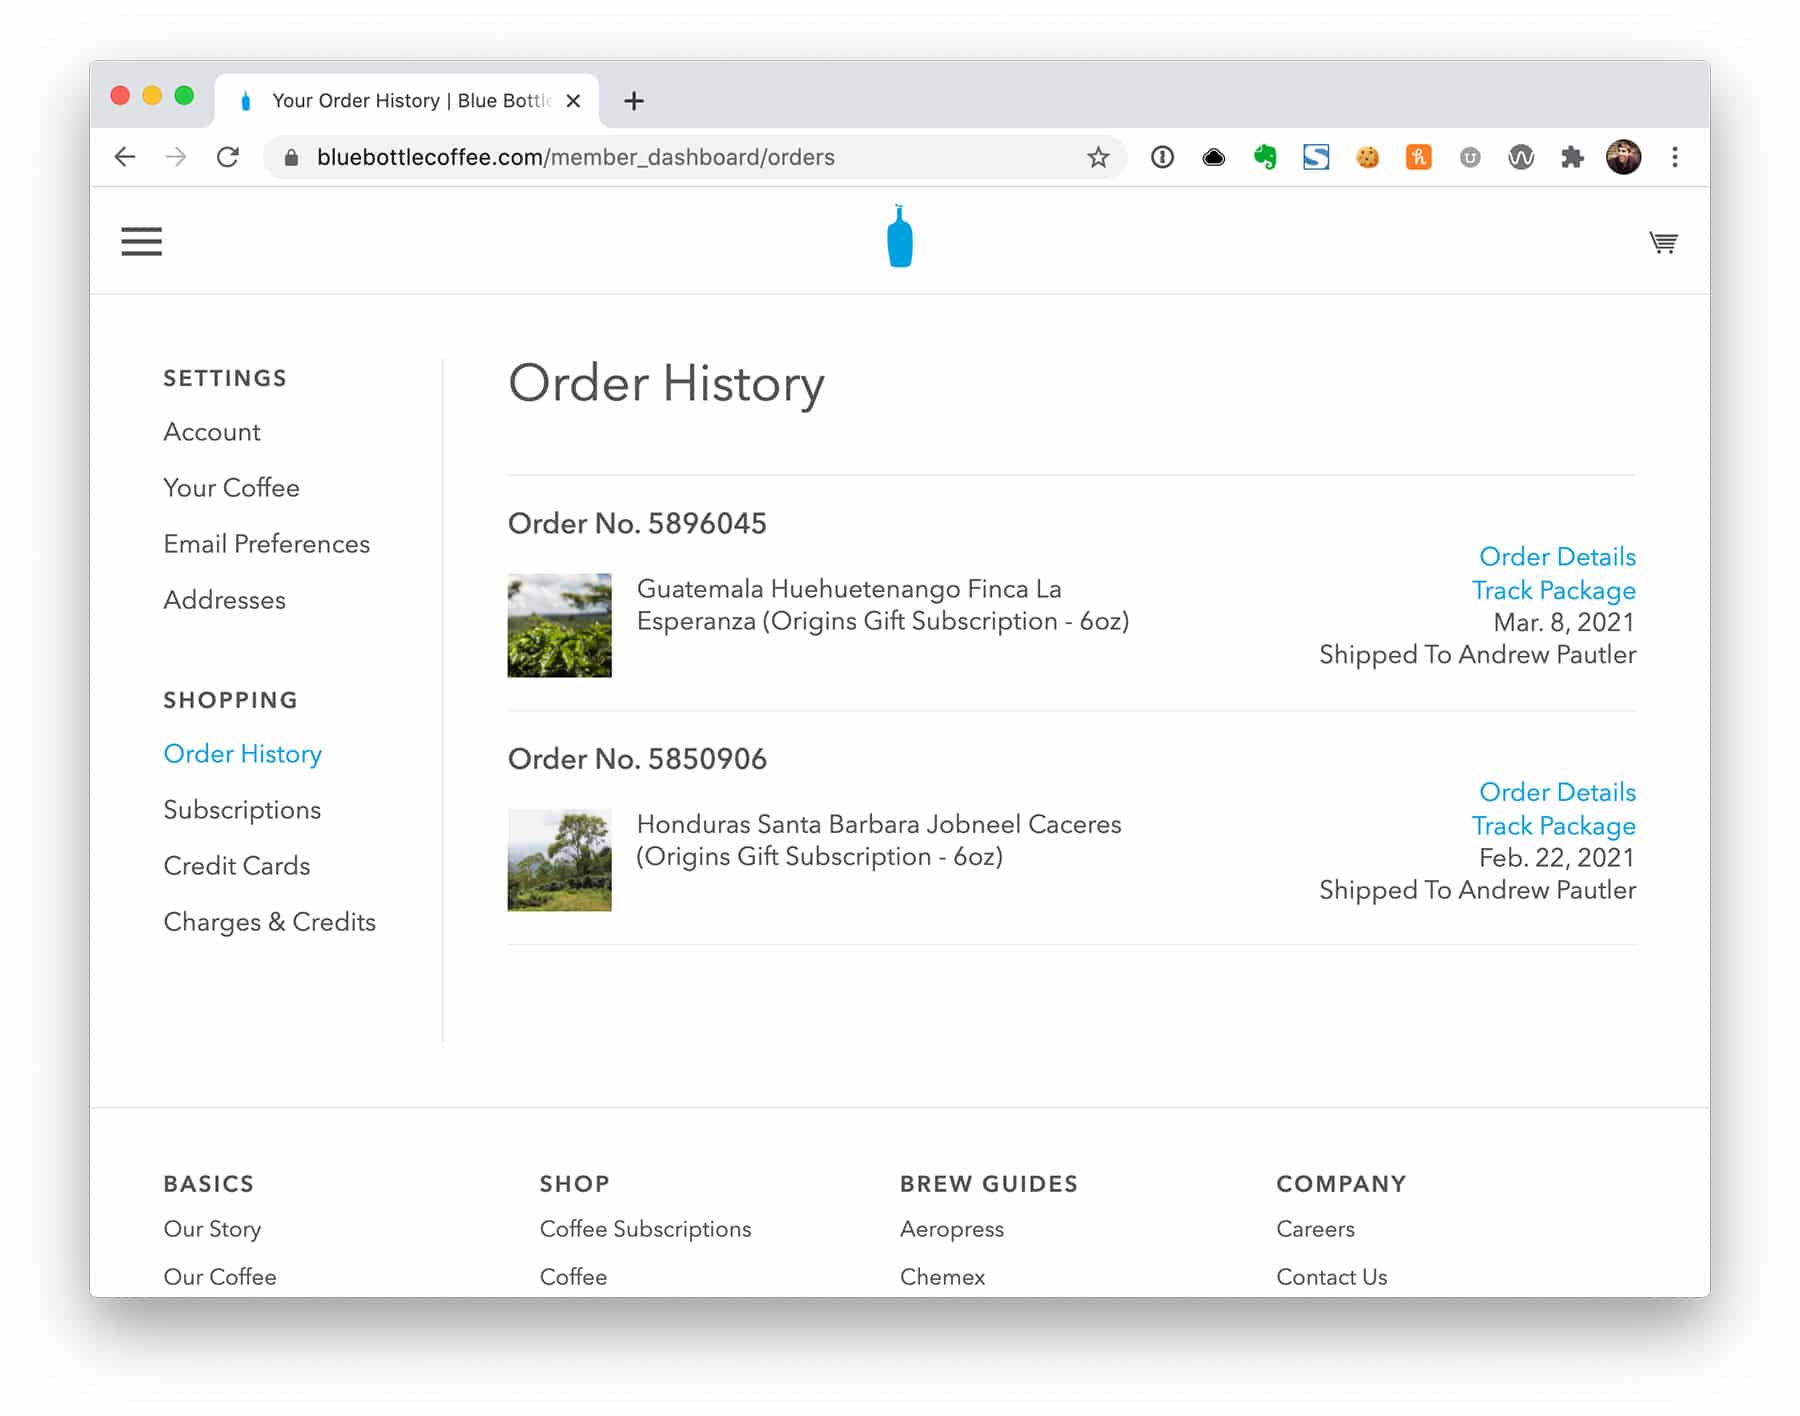The width and height of the screenshot is (1800, 1416).
Task: Select Order History in sidebar
Action: click(242, 754)
